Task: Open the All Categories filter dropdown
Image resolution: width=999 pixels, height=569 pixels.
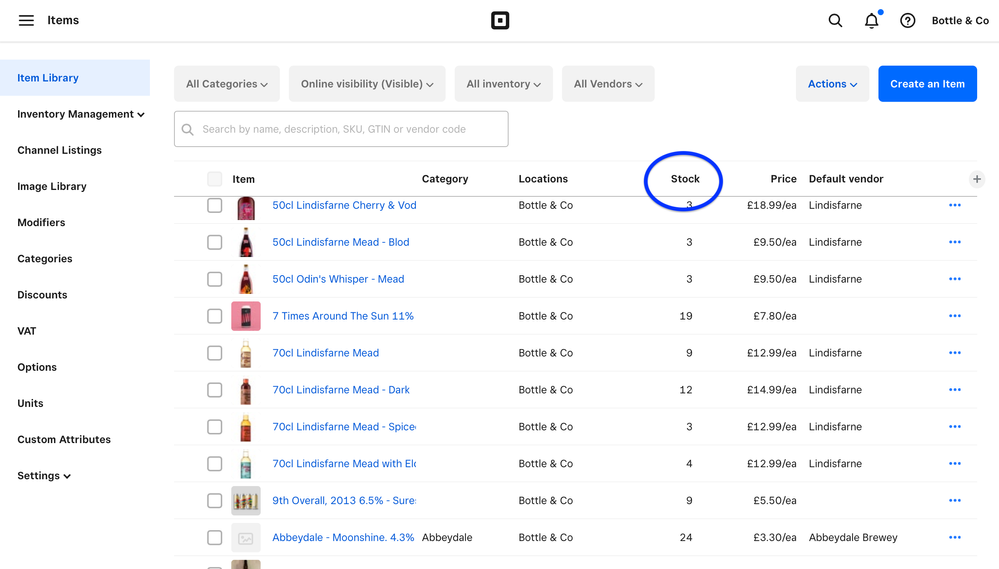Action: [227, 84]
